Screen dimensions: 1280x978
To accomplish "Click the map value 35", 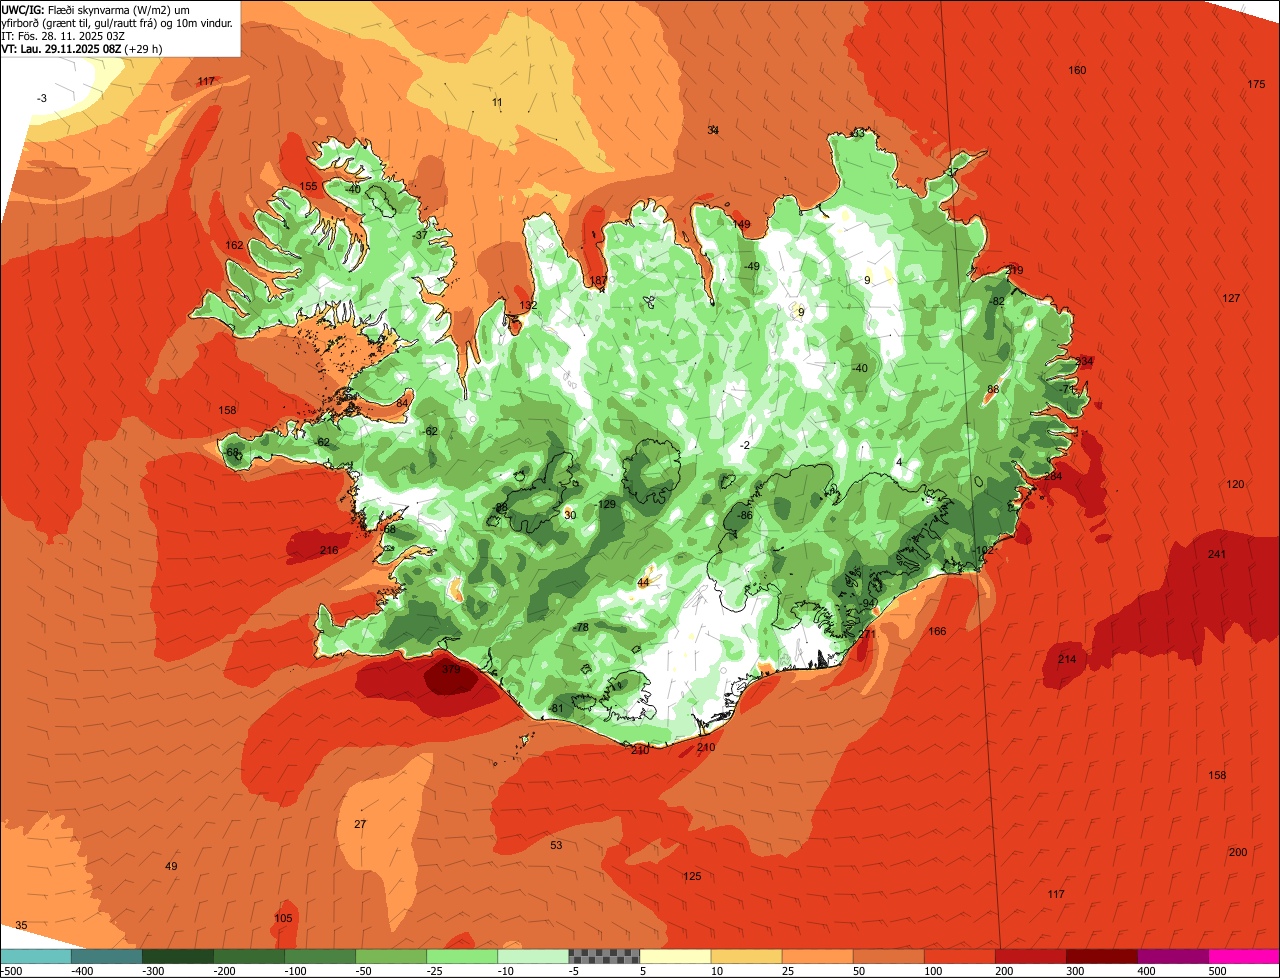I will click(21, 925).
